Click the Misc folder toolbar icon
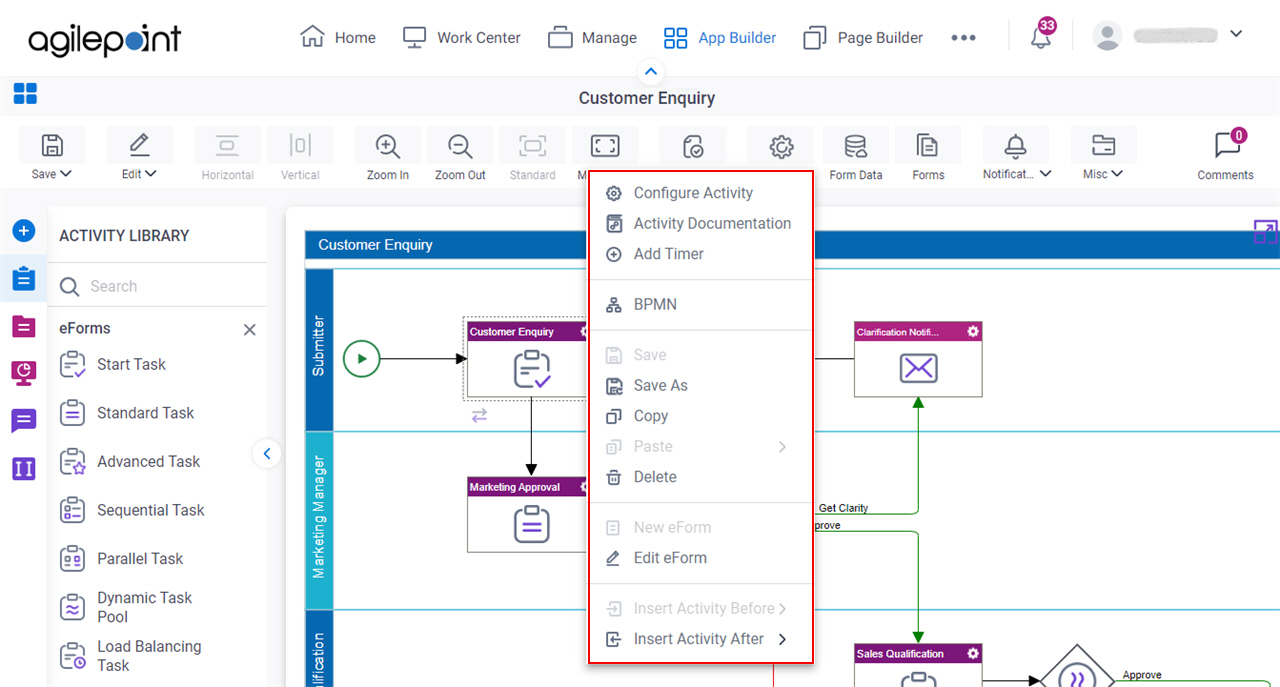 1103,146
